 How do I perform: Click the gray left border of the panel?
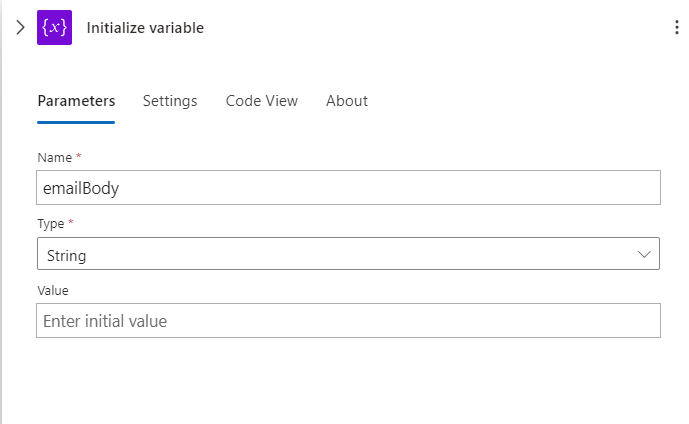2,250
